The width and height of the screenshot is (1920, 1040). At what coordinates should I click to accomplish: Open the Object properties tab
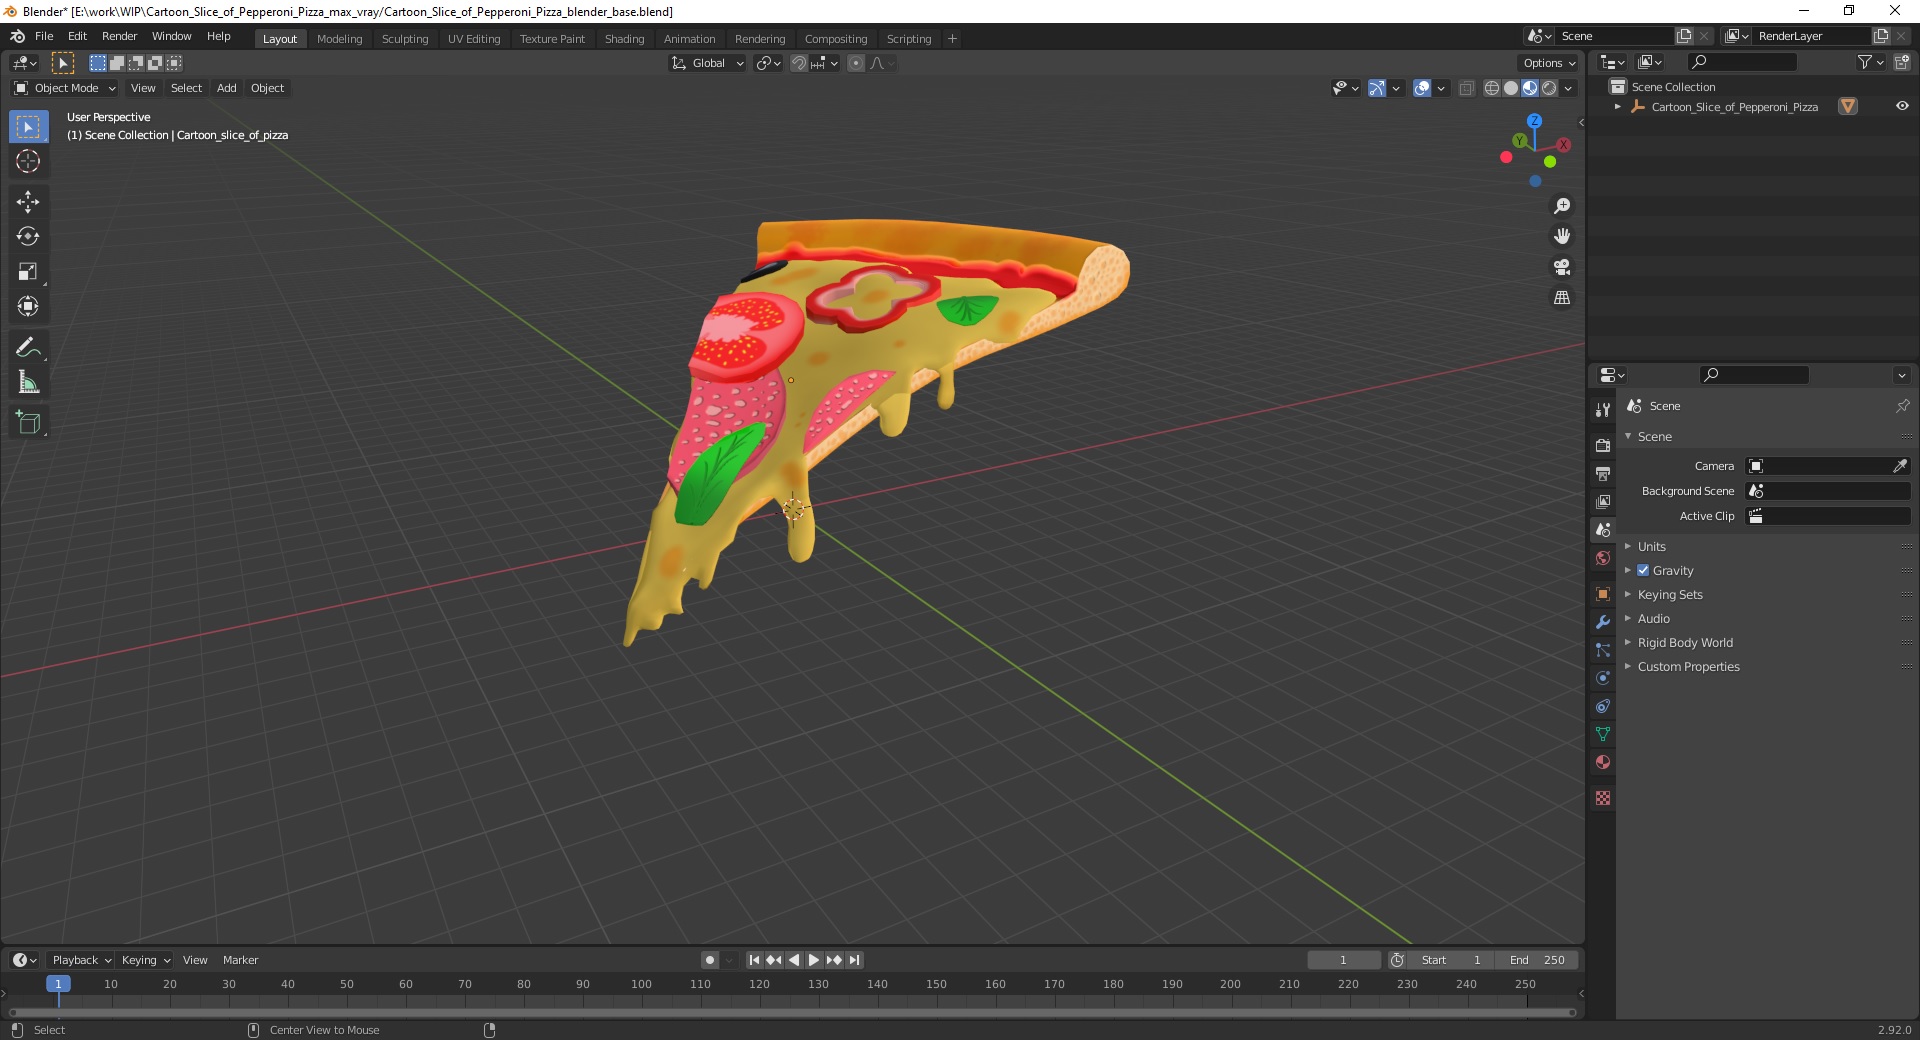point(1603,594)
